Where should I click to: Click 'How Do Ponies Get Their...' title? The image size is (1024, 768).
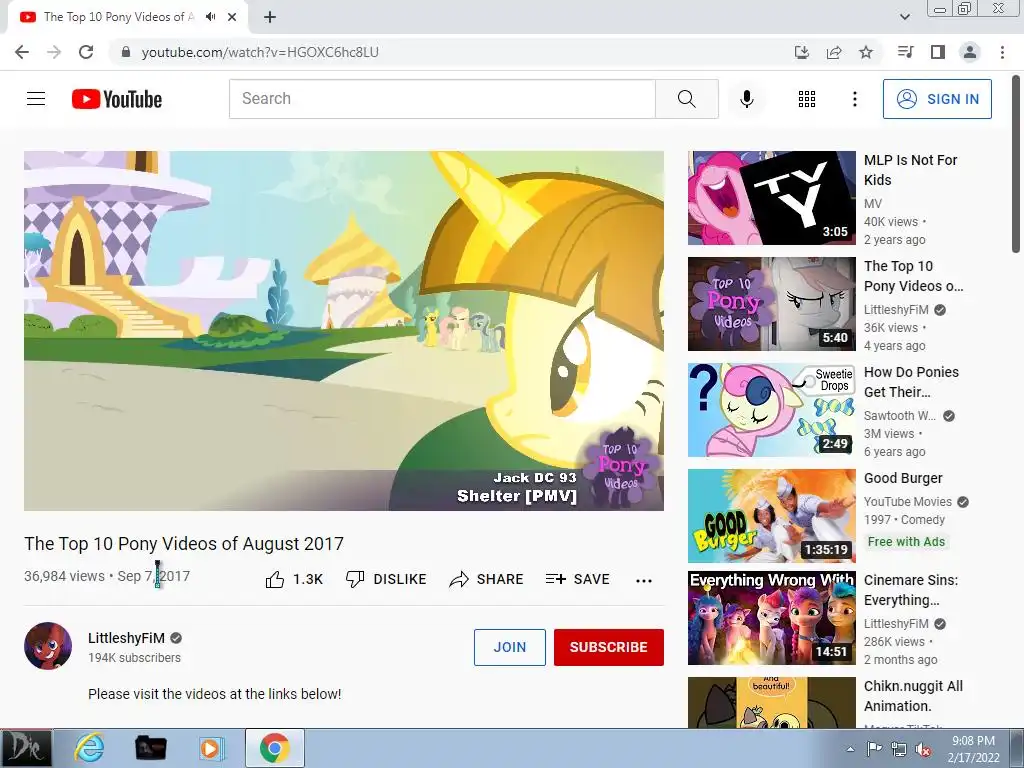pos(911,381)
